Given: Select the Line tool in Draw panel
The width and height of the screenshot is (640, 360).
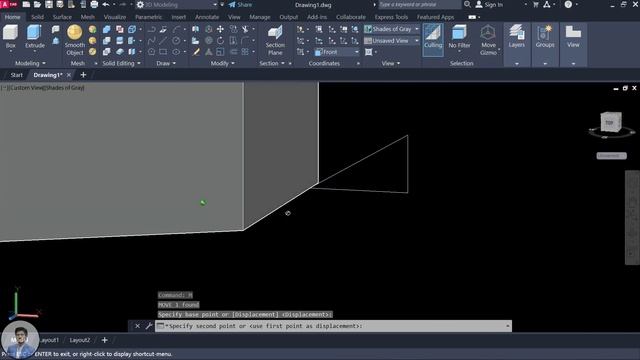Looking at the screenshot, I should point(163,40).
